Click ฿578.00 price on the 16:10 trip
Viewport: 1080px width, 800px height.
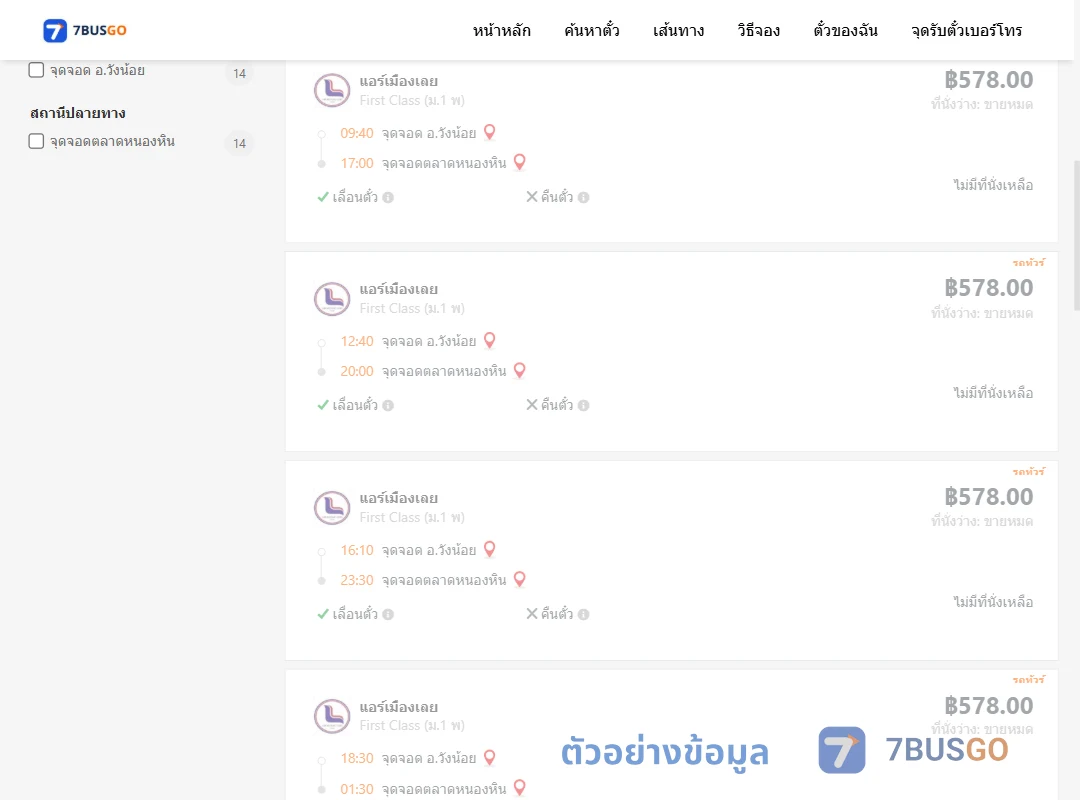(988, 497)
